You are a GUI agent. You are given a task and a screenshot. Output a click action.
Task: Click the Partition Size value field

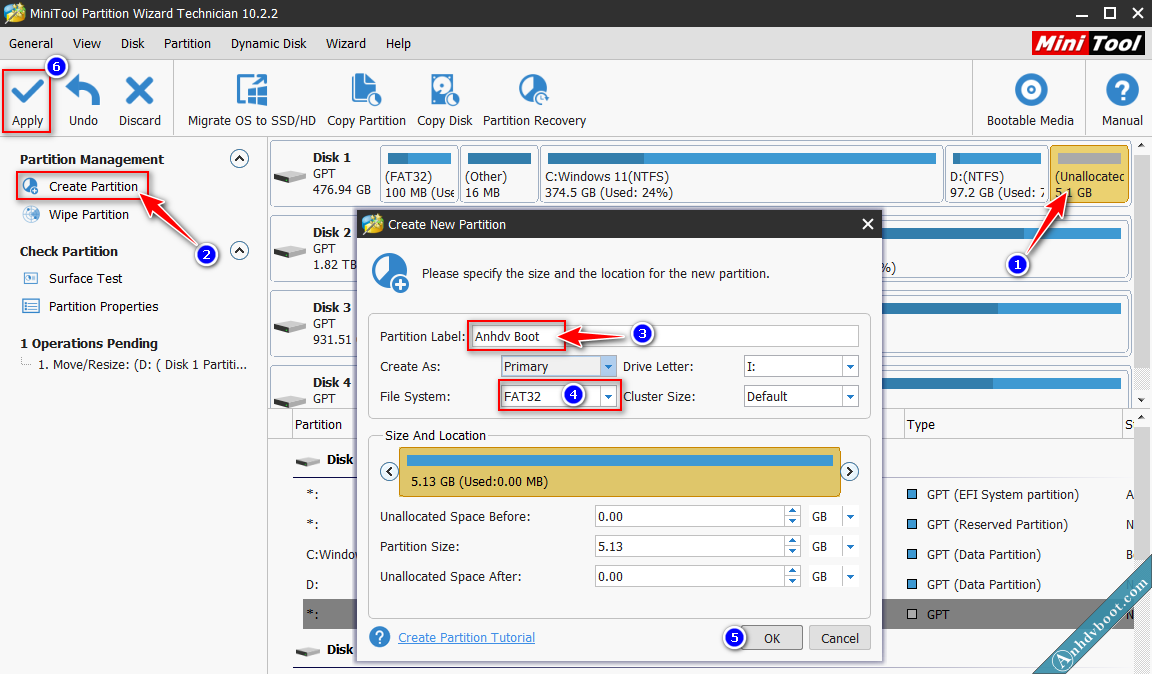coord(689,547)
